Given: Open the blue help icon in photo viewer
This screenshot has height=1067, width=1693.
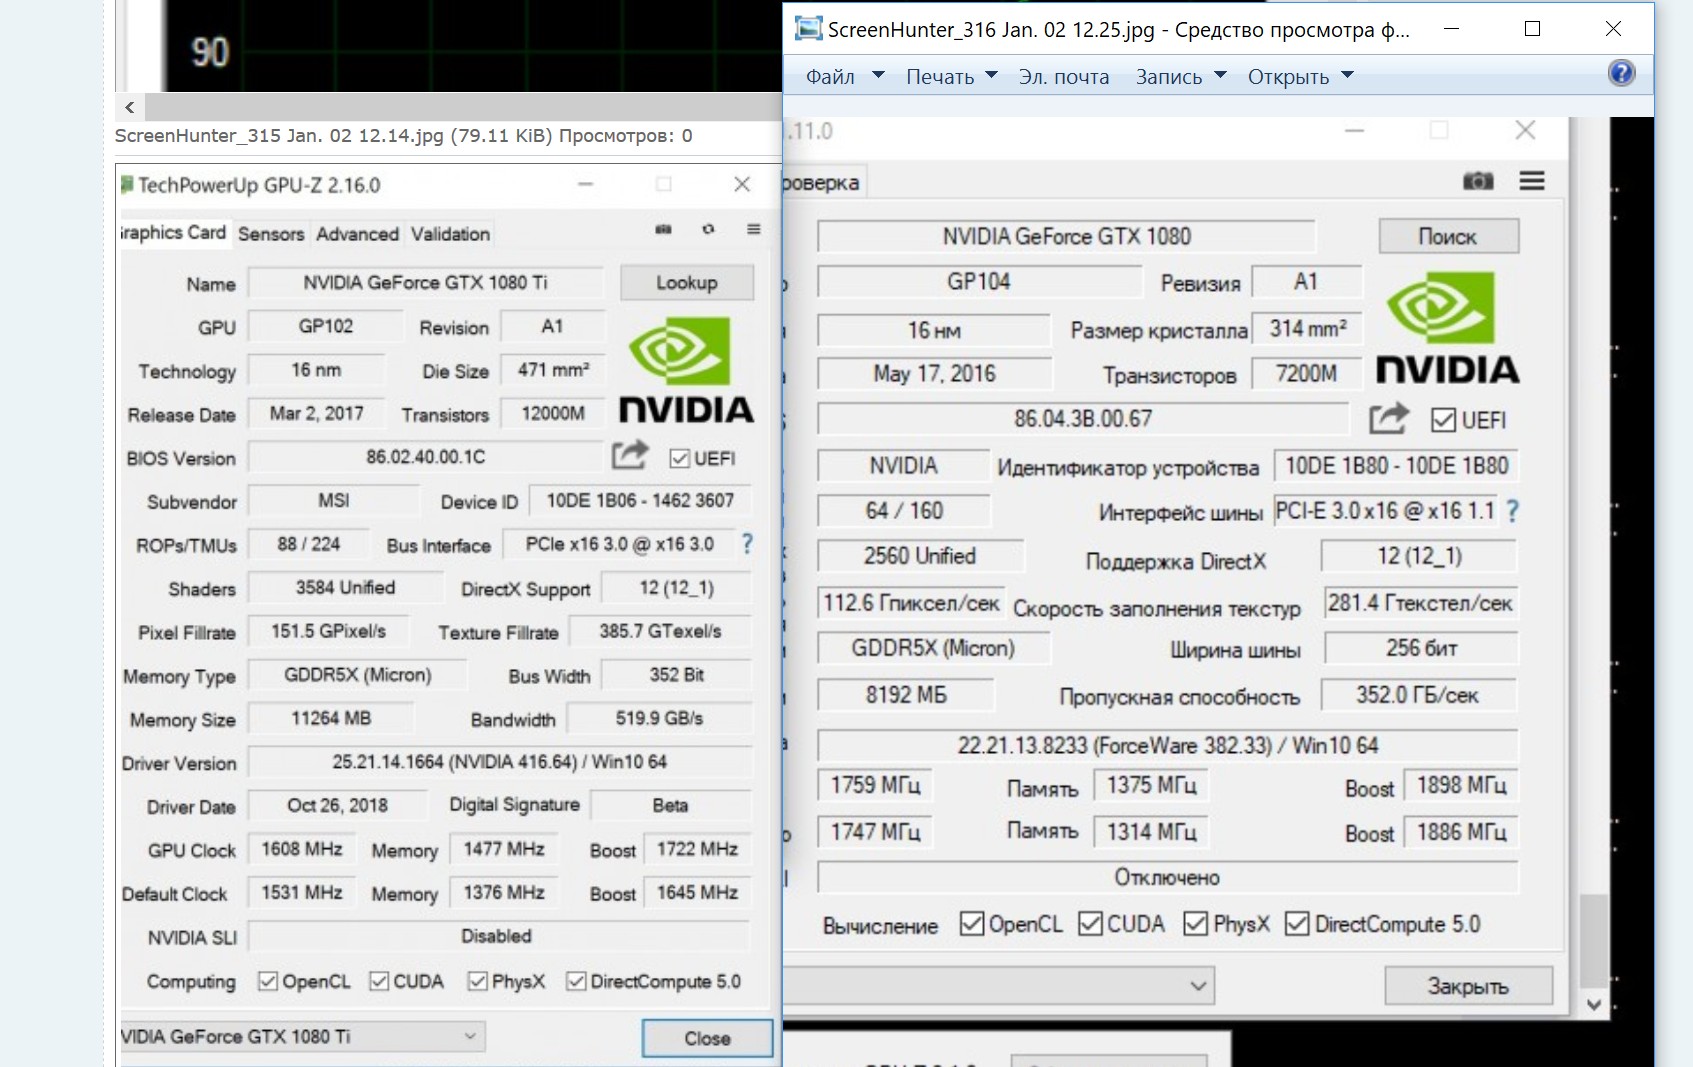Looking at the screenshot, I should (x=1621, y=73).
